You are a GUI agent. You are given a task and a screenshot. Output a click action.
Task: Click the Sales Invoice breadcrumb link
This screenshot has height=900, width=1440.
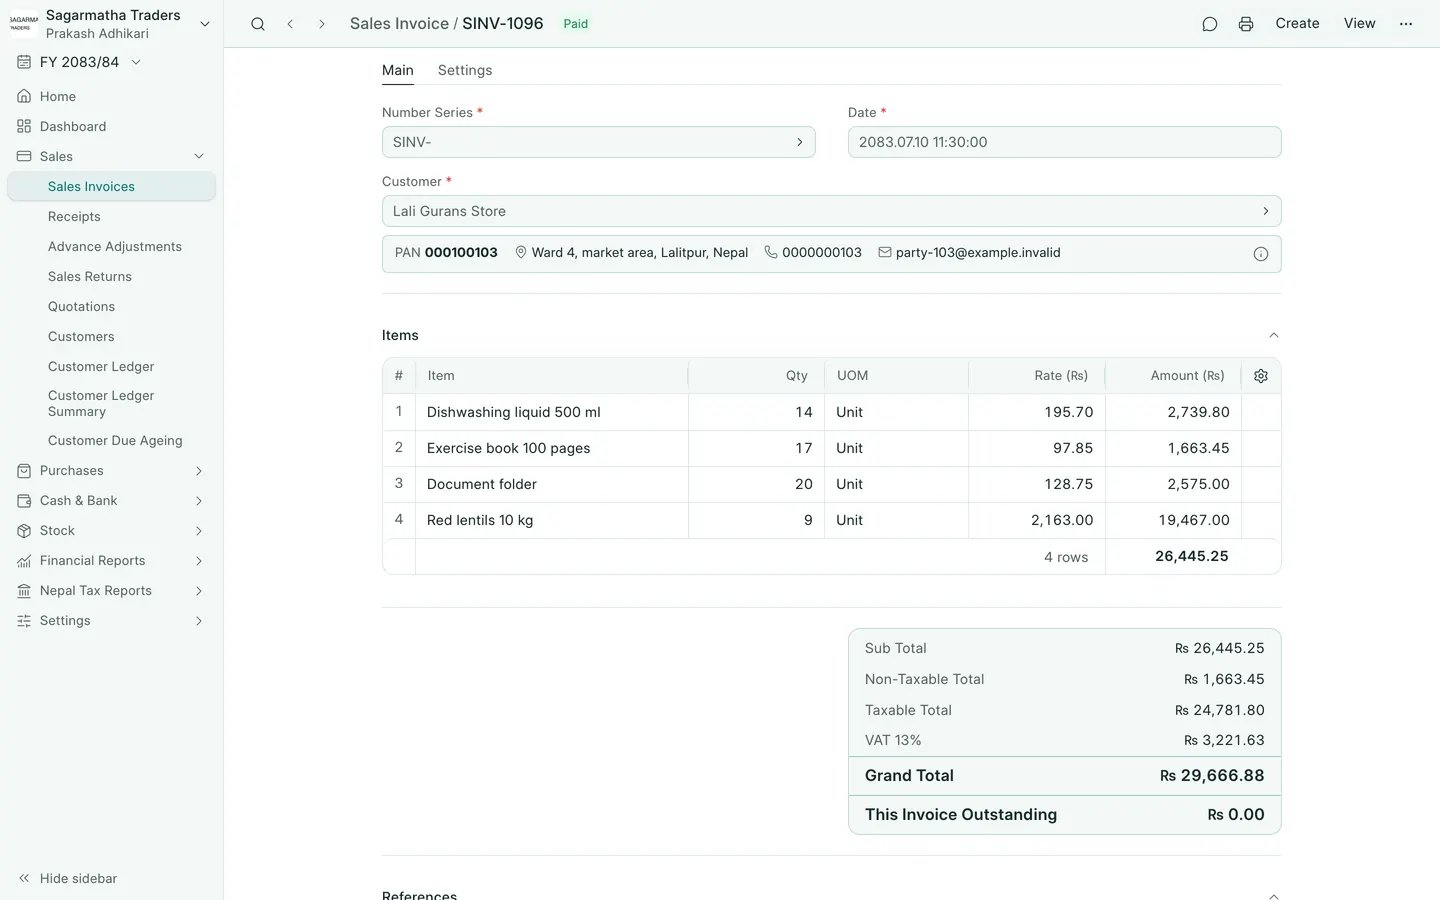tap(399, 23)
